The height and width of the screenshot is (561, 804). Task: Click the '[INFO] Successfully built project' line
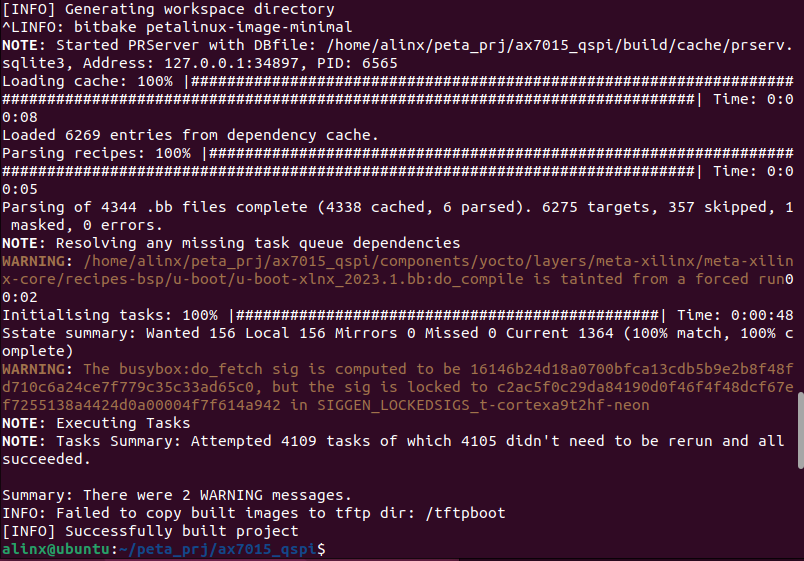(x=150, y=531)
